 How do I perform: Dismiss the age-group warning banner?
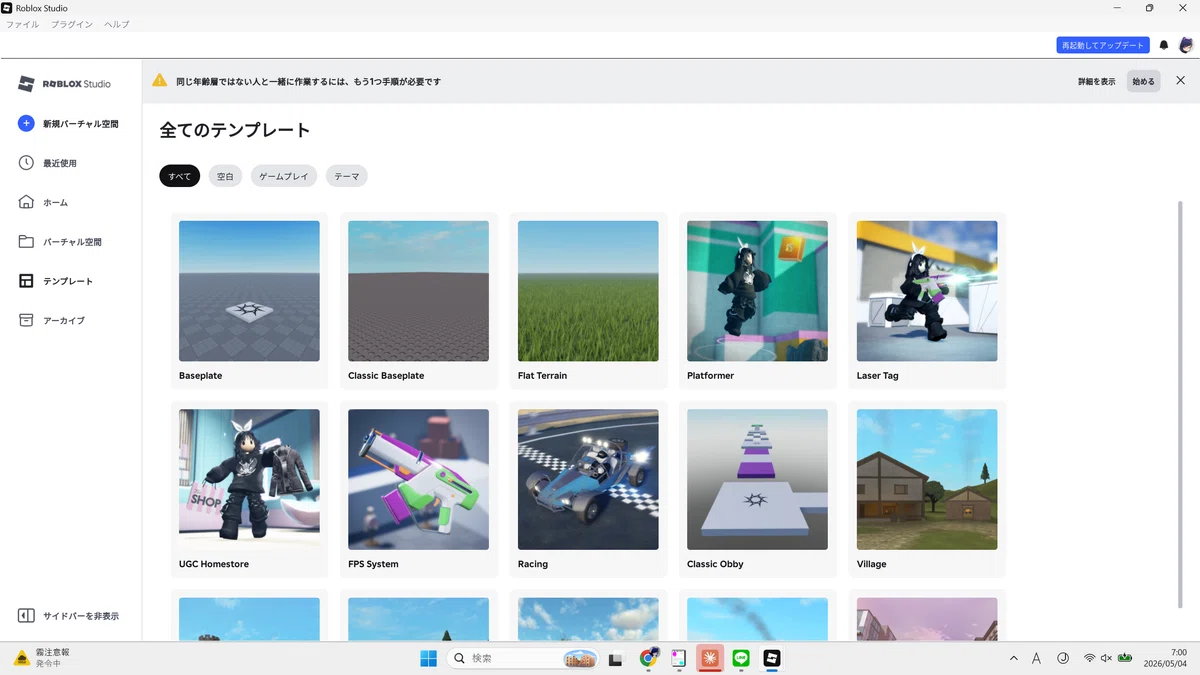click(1181, 81)
